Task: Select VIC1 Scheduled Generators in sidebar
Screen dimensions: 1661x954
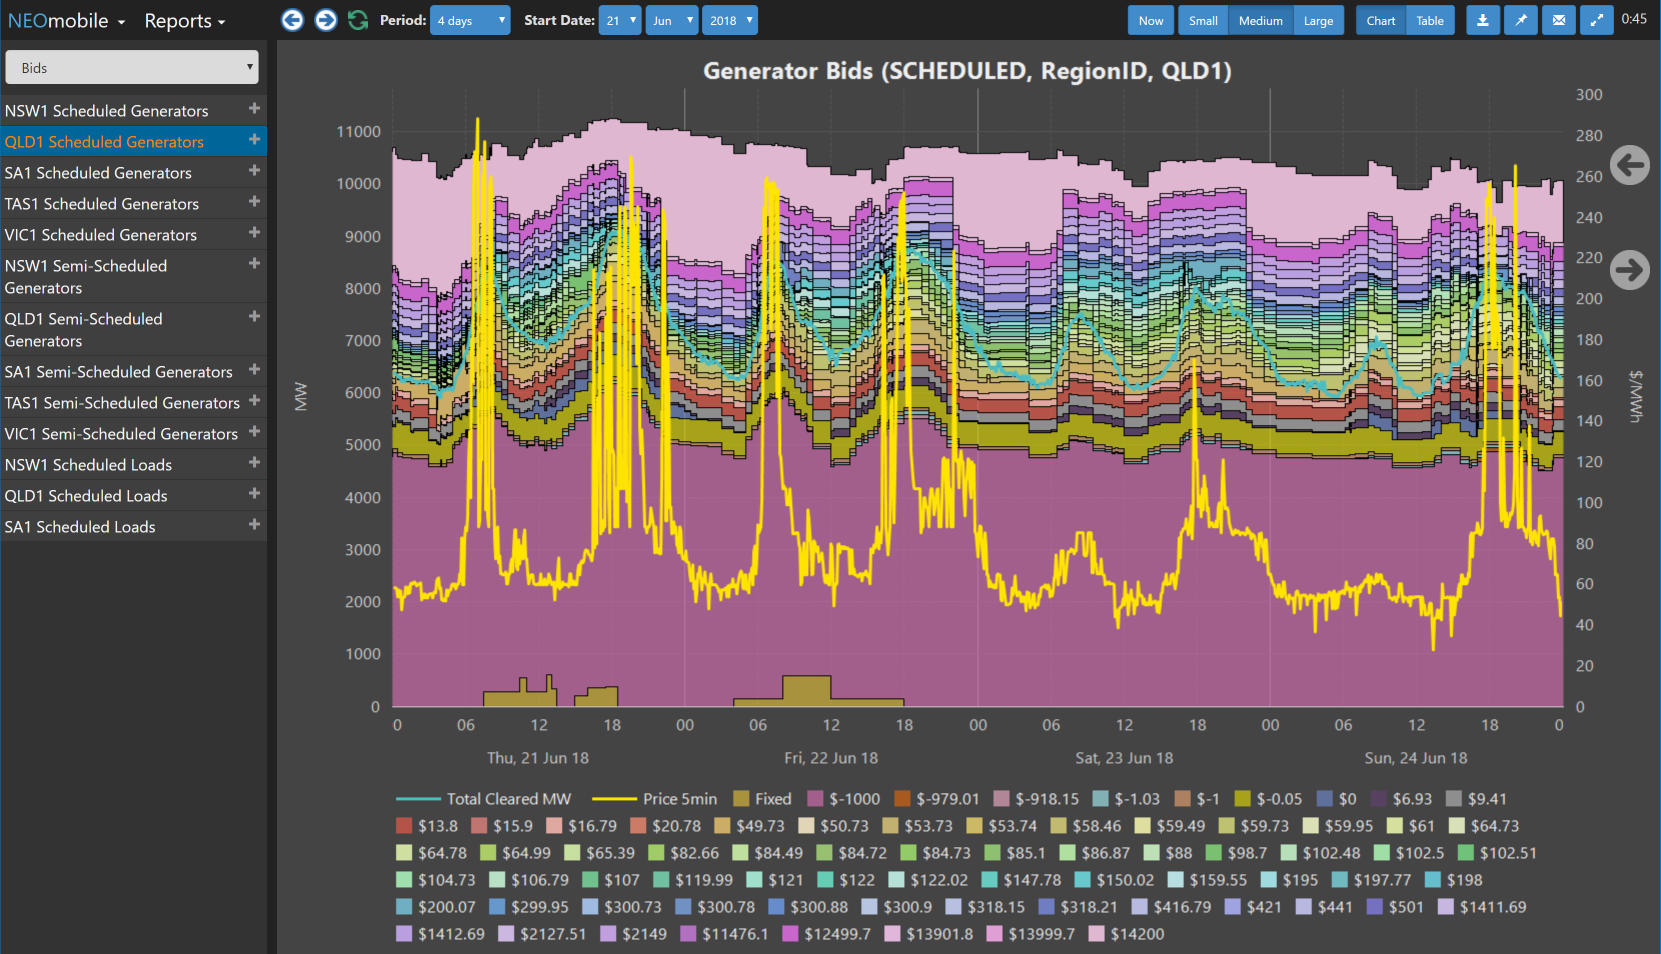Action: (101, 235)
